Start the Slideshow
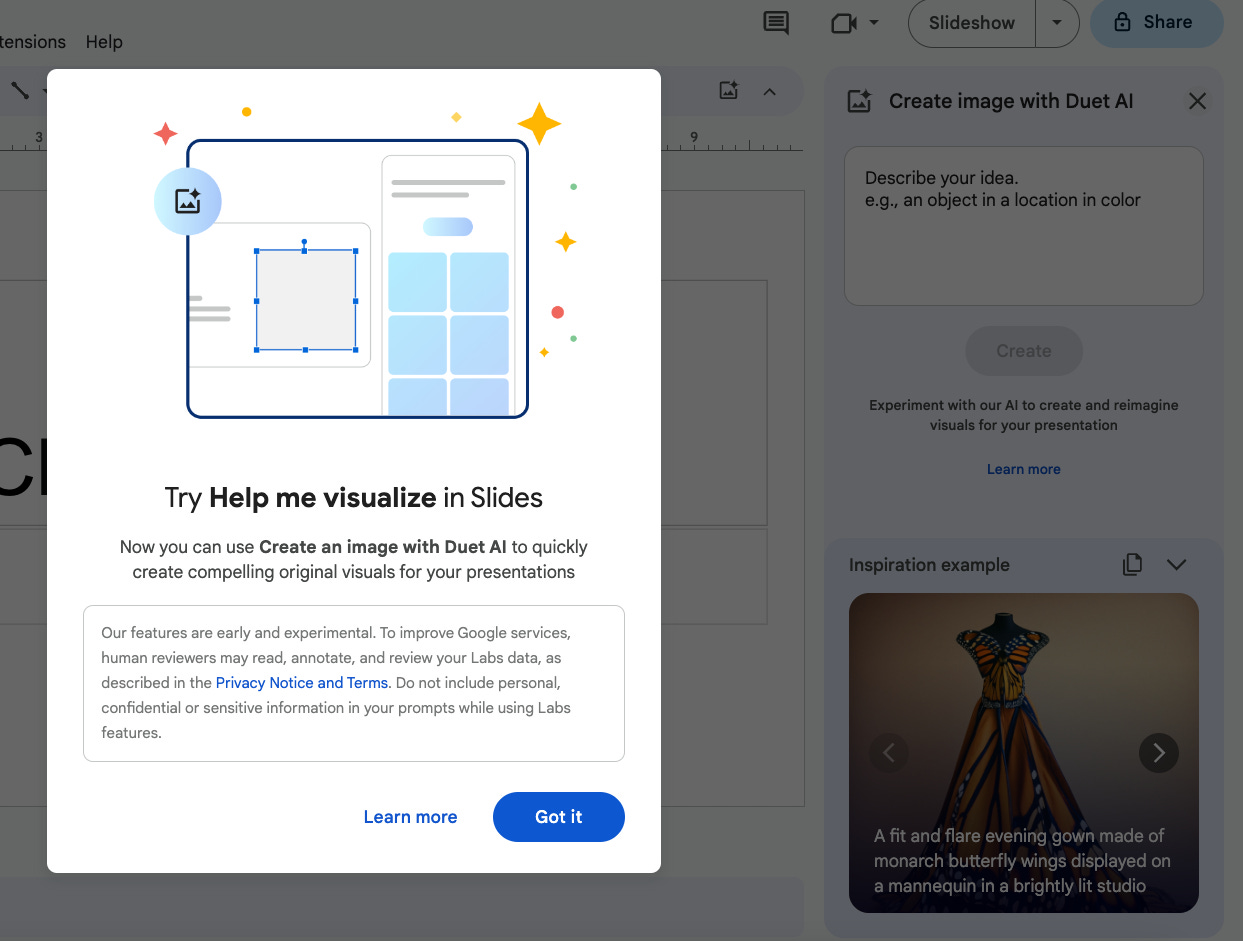The image size is (1243, 941). click(x=971, y=23)
